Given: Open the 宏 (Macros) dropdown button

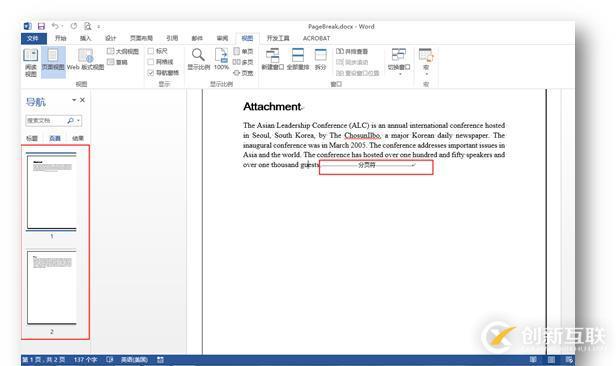Looking at the screenshot, I should coord(426,62).
